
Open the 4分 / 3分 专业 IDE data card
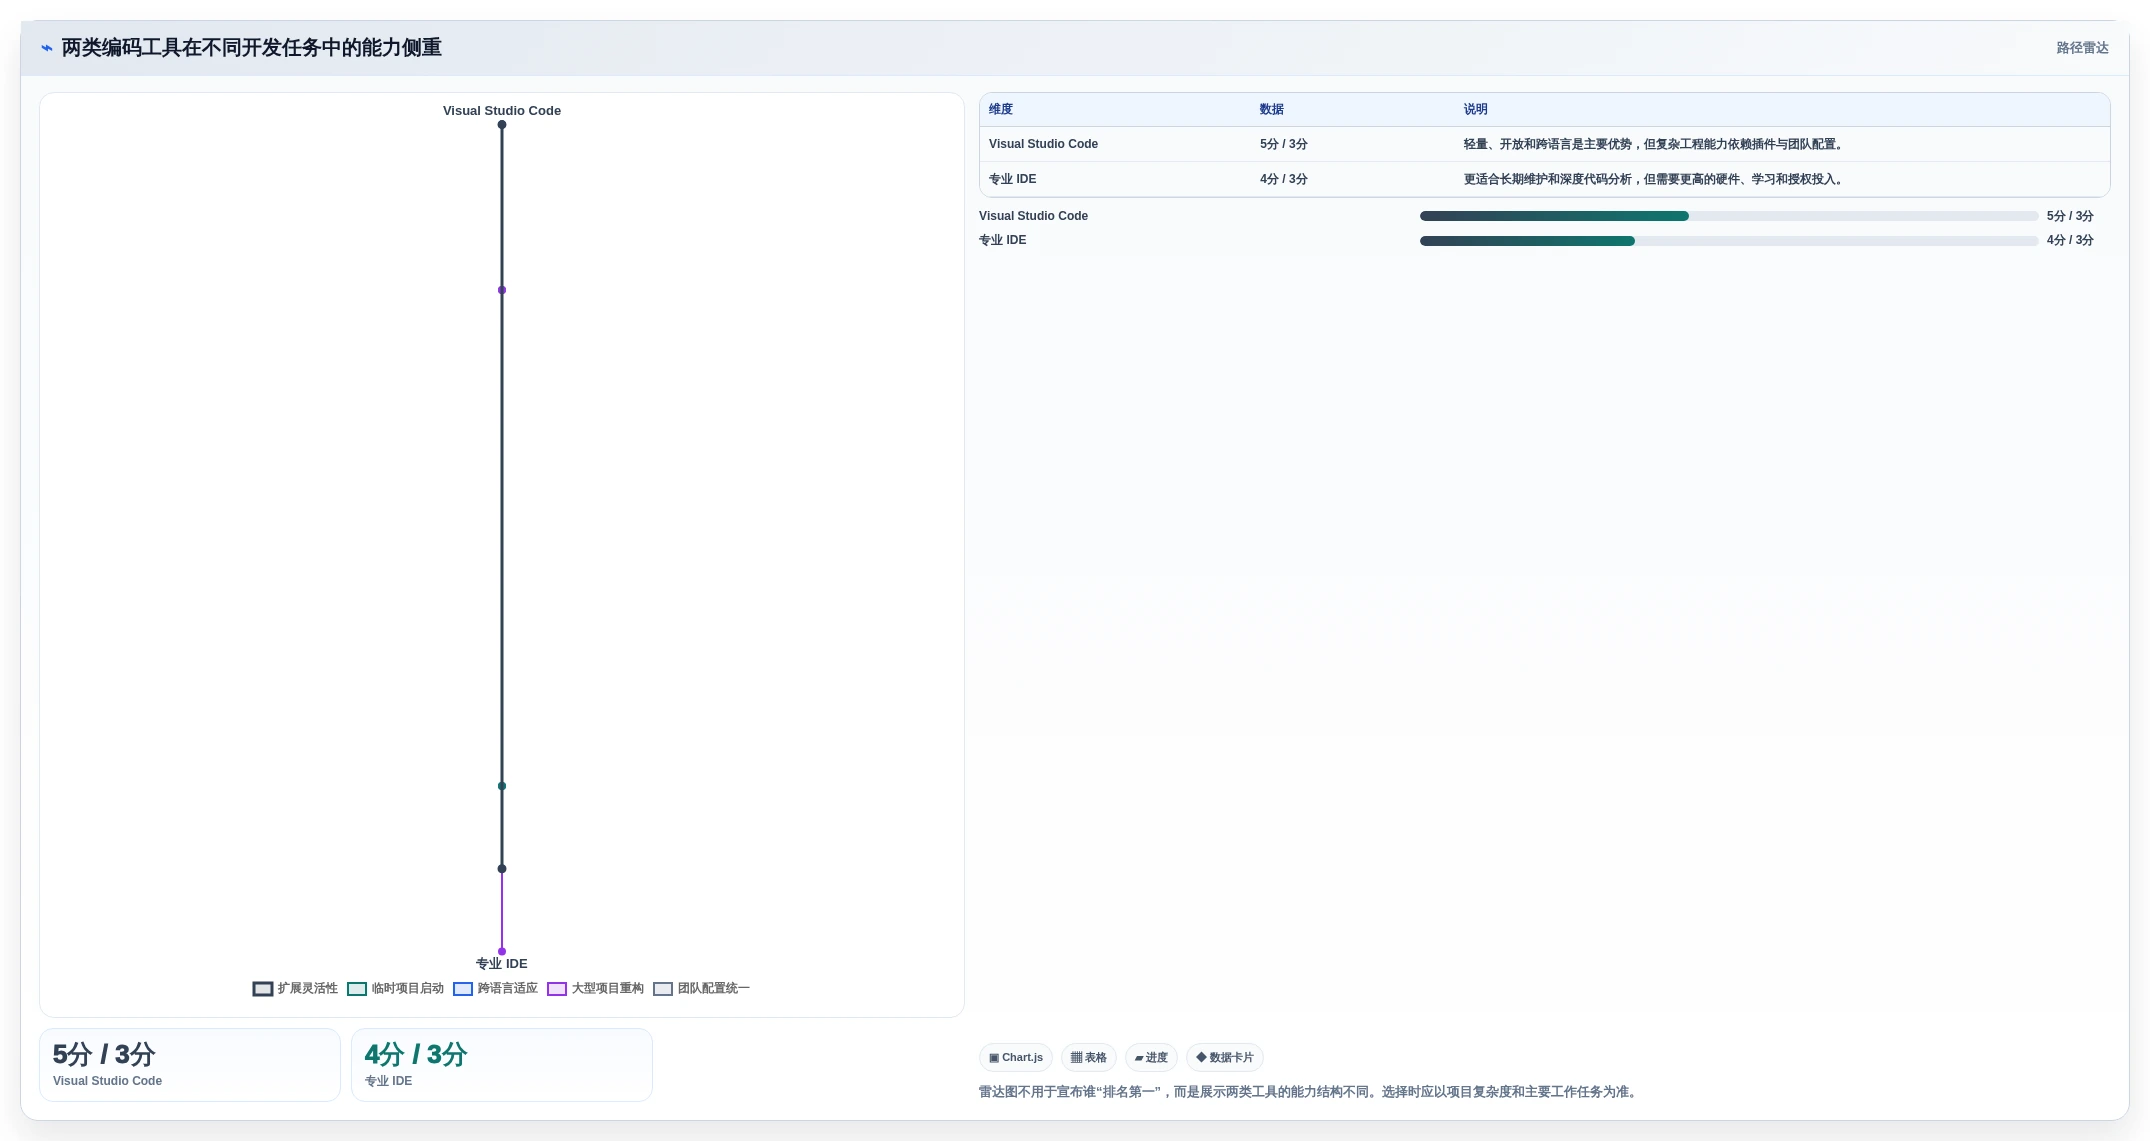(502, 1065)
